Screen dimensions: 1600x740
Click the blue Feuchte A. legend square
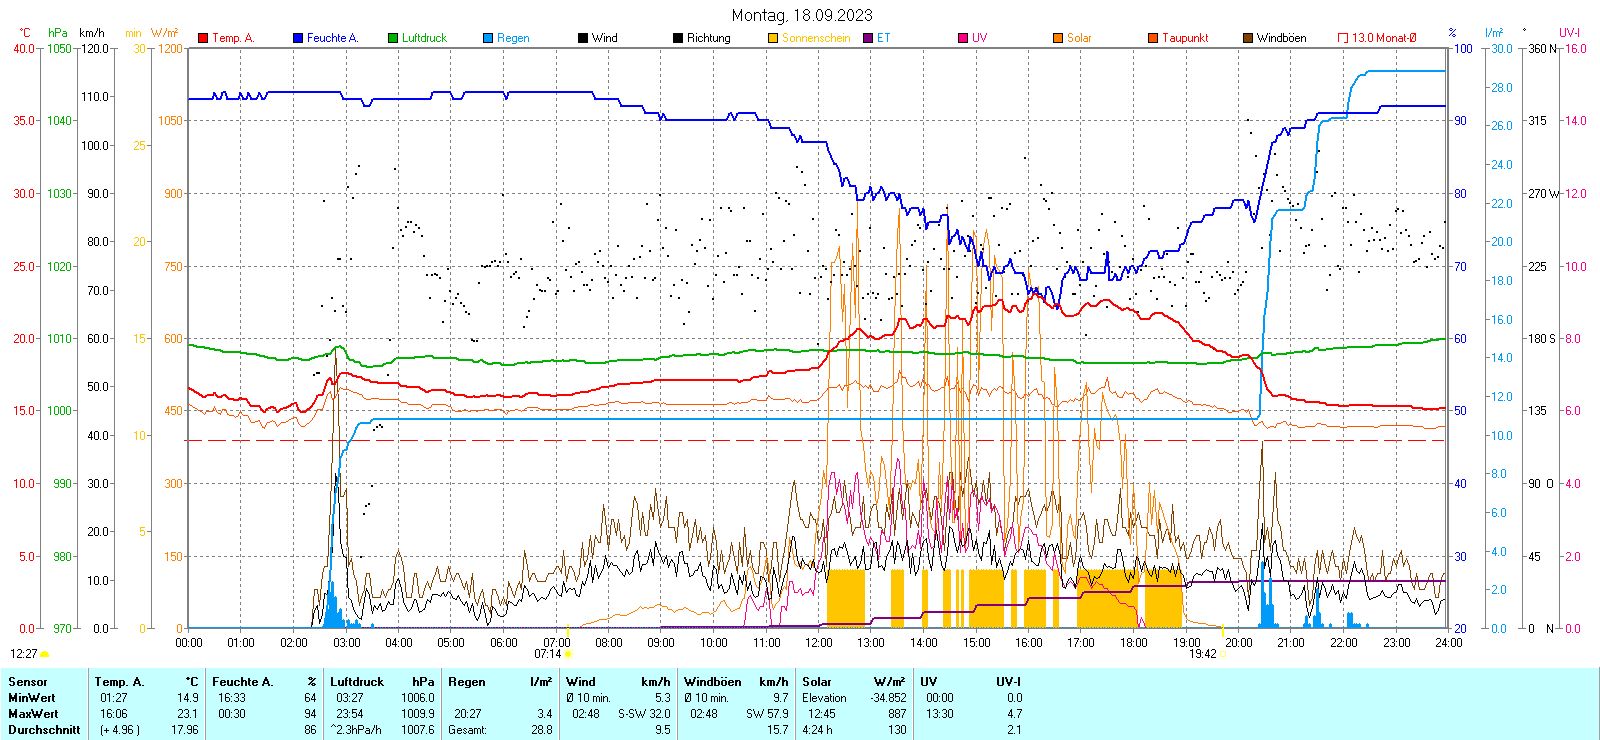click(298, 38)
